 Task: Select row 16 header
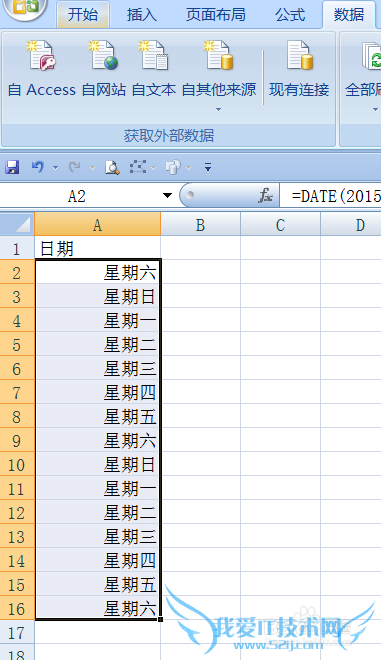17,609
